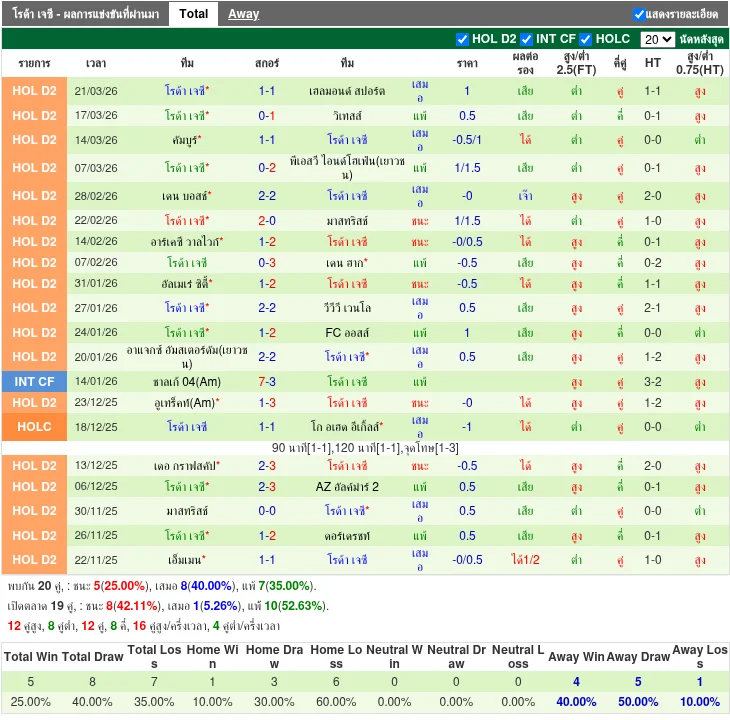Select the Total tab
The width and height of the screenshot is (730, 720).
coord(193,14)
